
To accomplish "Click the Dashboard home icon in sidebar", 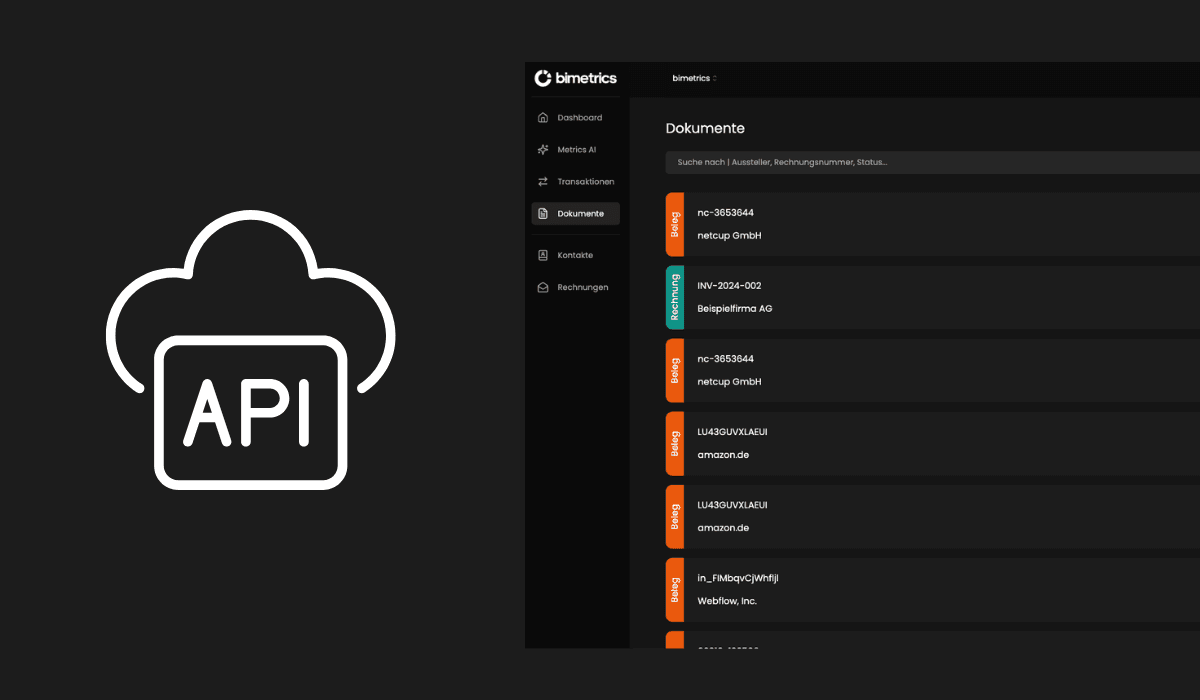I will click(x=543, y=118).
